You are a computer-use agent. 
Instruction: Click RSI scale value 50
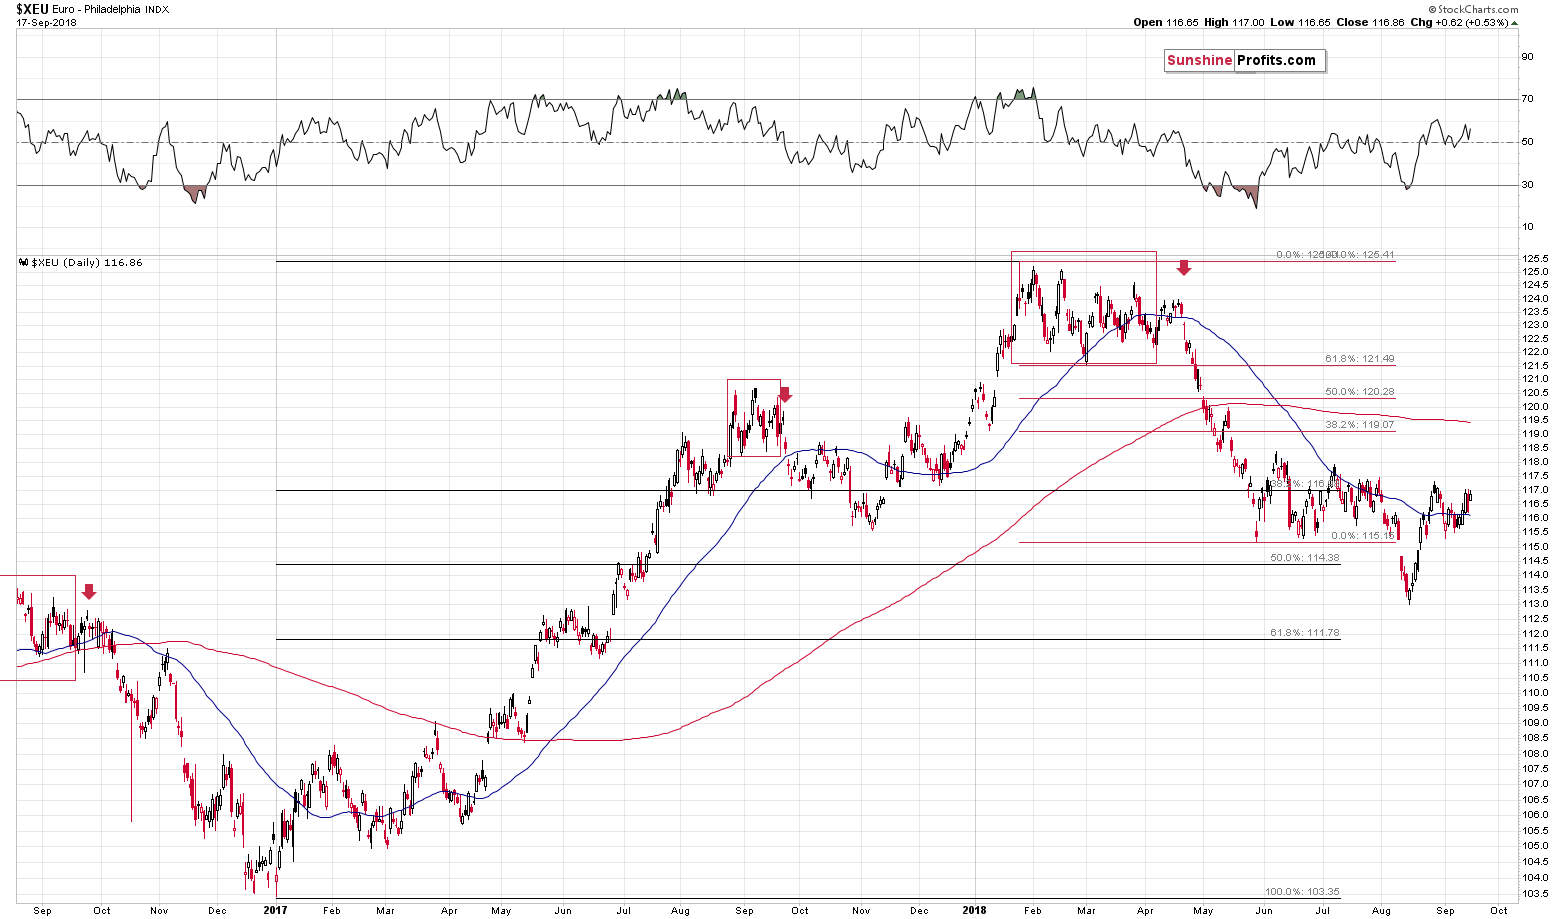1527,142
